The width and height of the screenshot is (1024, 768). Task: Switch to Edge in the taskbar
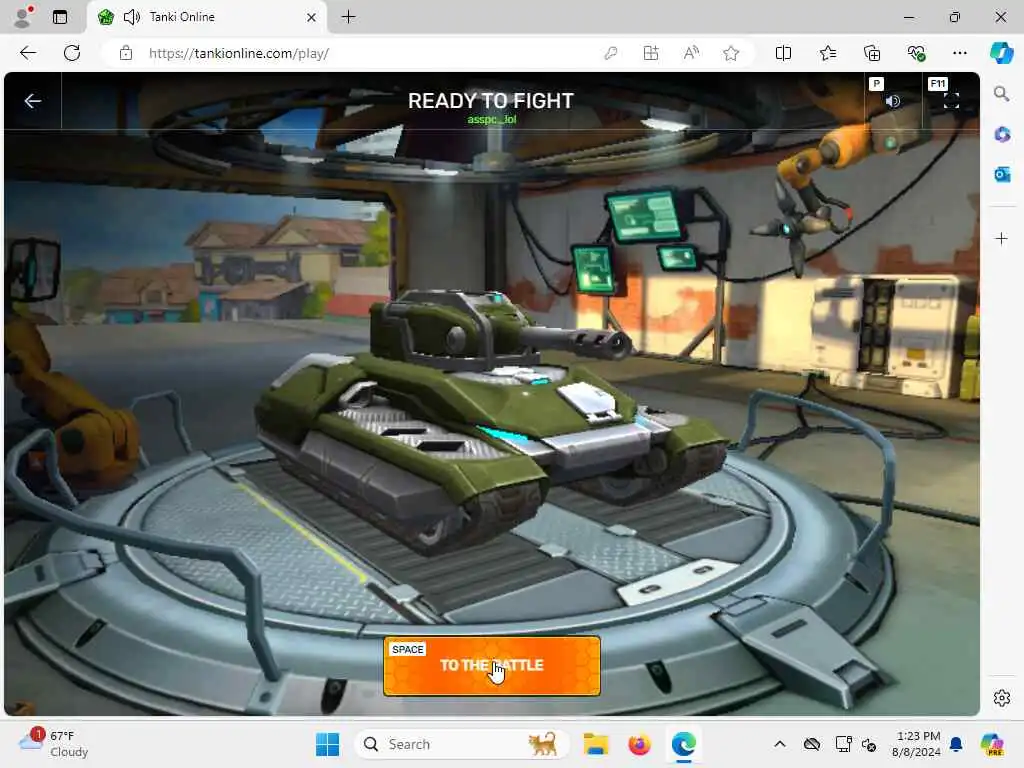click(683, 744)
